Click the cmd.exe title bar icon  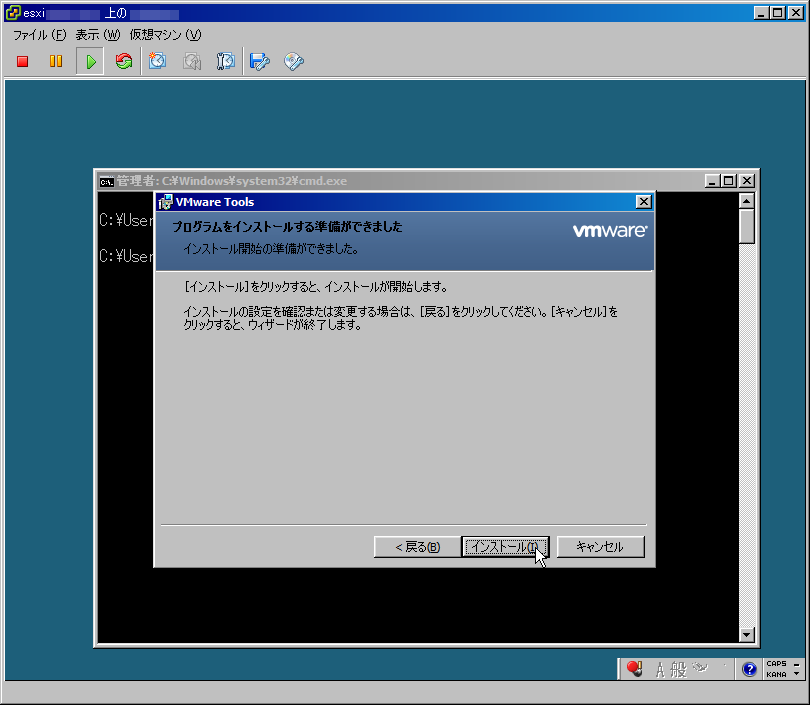[106, 181]
